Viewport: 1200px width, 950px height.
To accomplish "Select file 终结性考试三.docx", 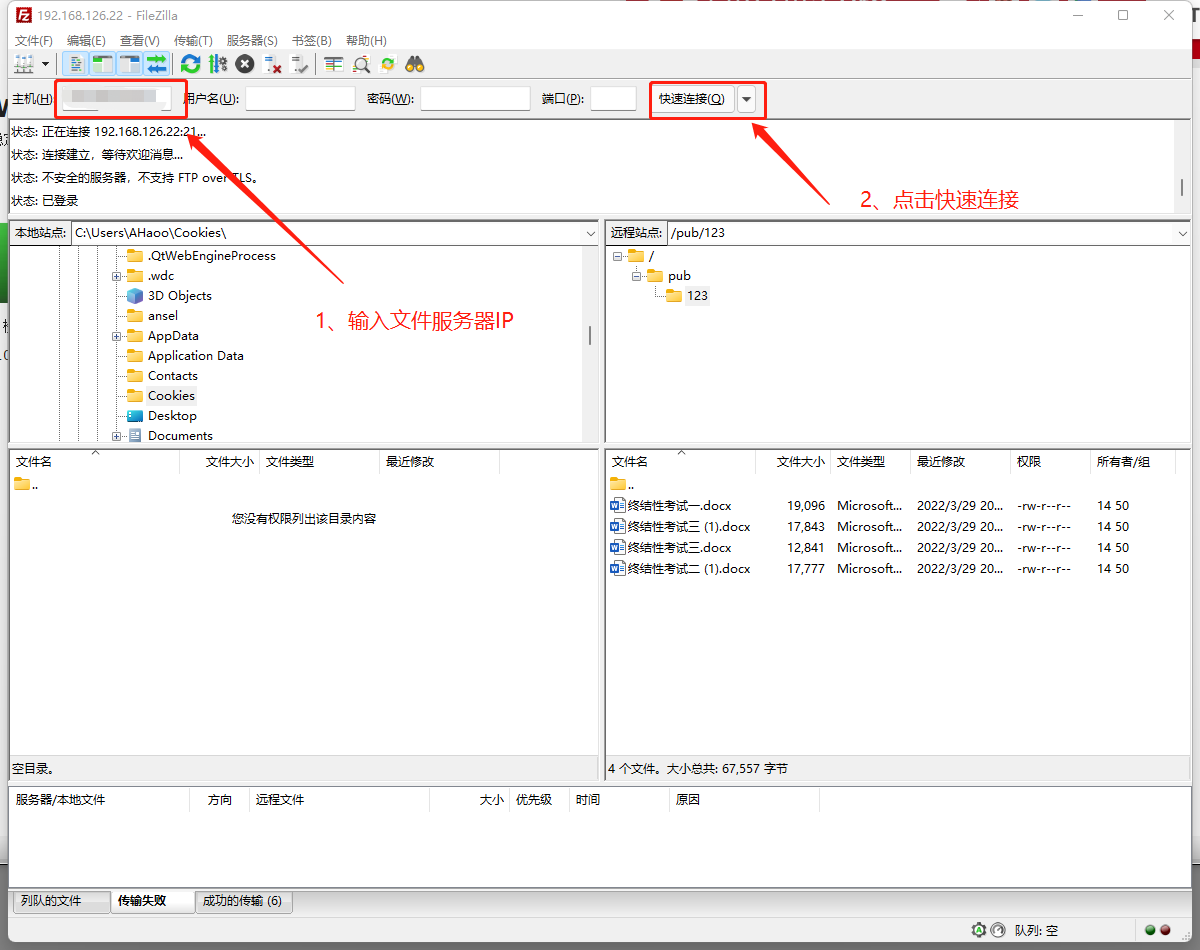I will point(680,548).
